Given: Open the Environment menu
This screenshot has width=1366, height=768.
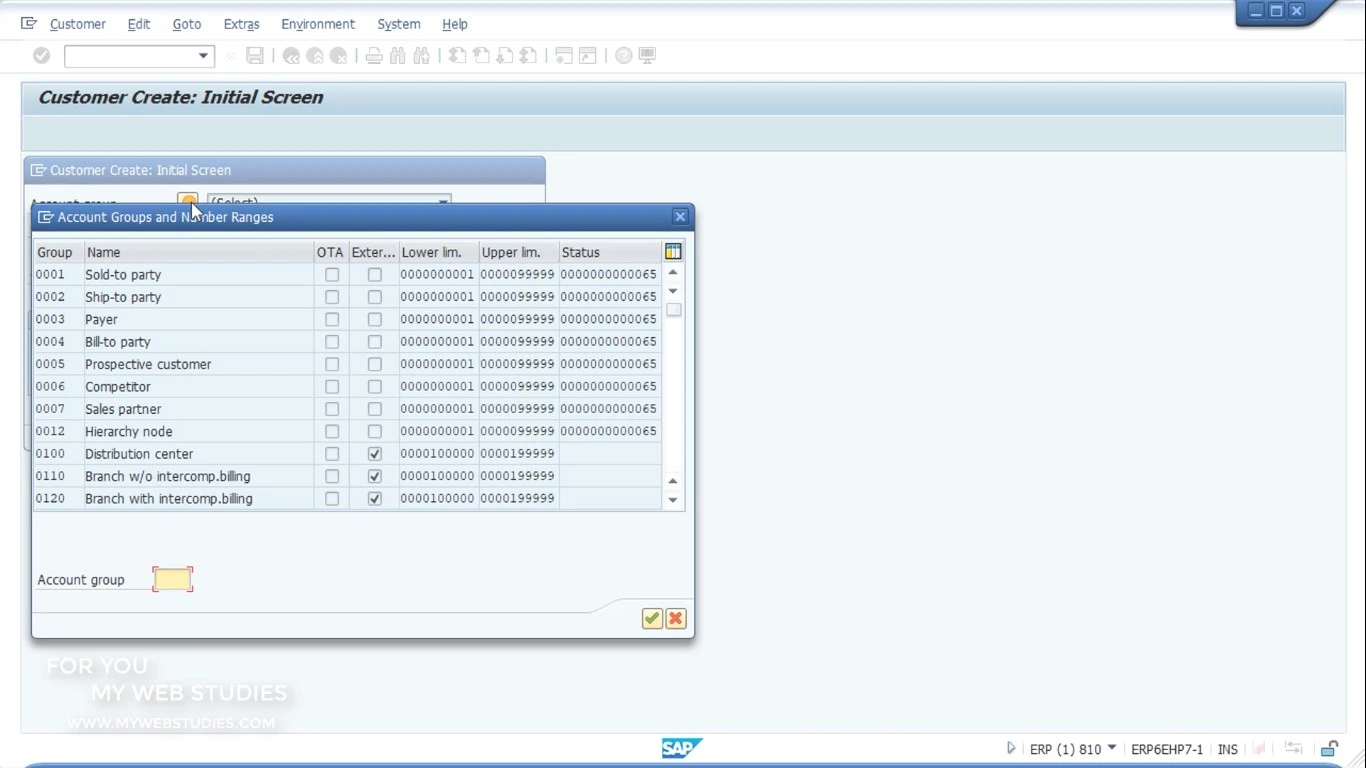Looking at the screenshot, I should 318,24.
